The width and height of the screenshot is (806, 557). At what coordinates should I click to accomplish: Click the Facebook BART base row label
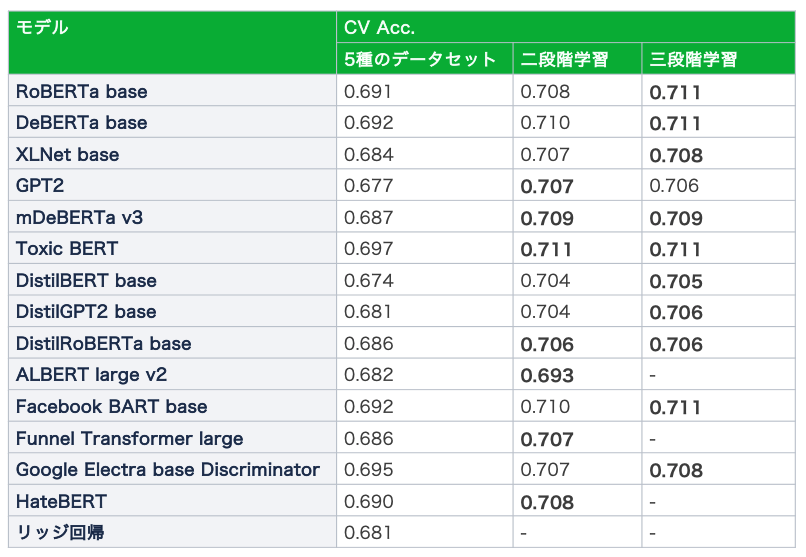pos(112,406)
